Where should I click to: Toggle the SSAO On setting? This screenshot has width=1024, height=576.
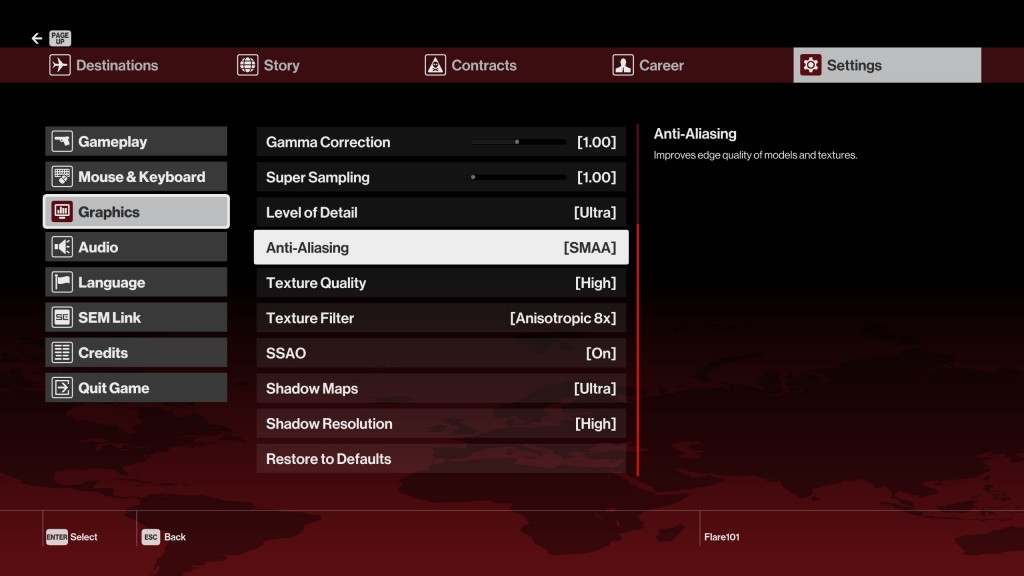coord(441,353)
